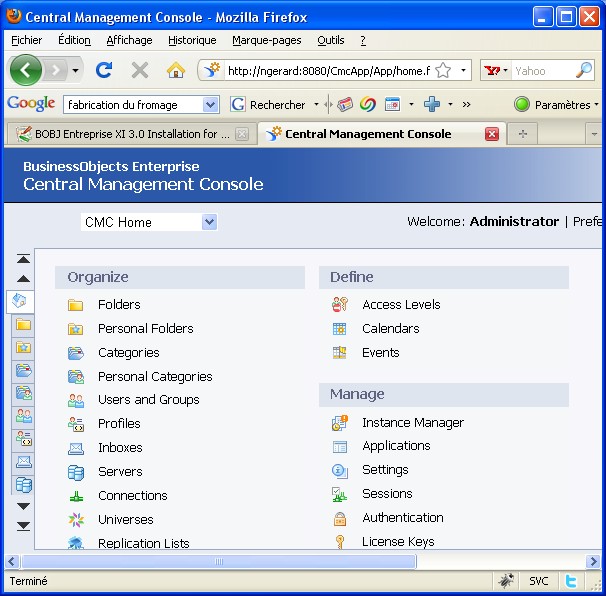Open the Fichier menu
Screen dimensions: 606x596
coord(26,40)
